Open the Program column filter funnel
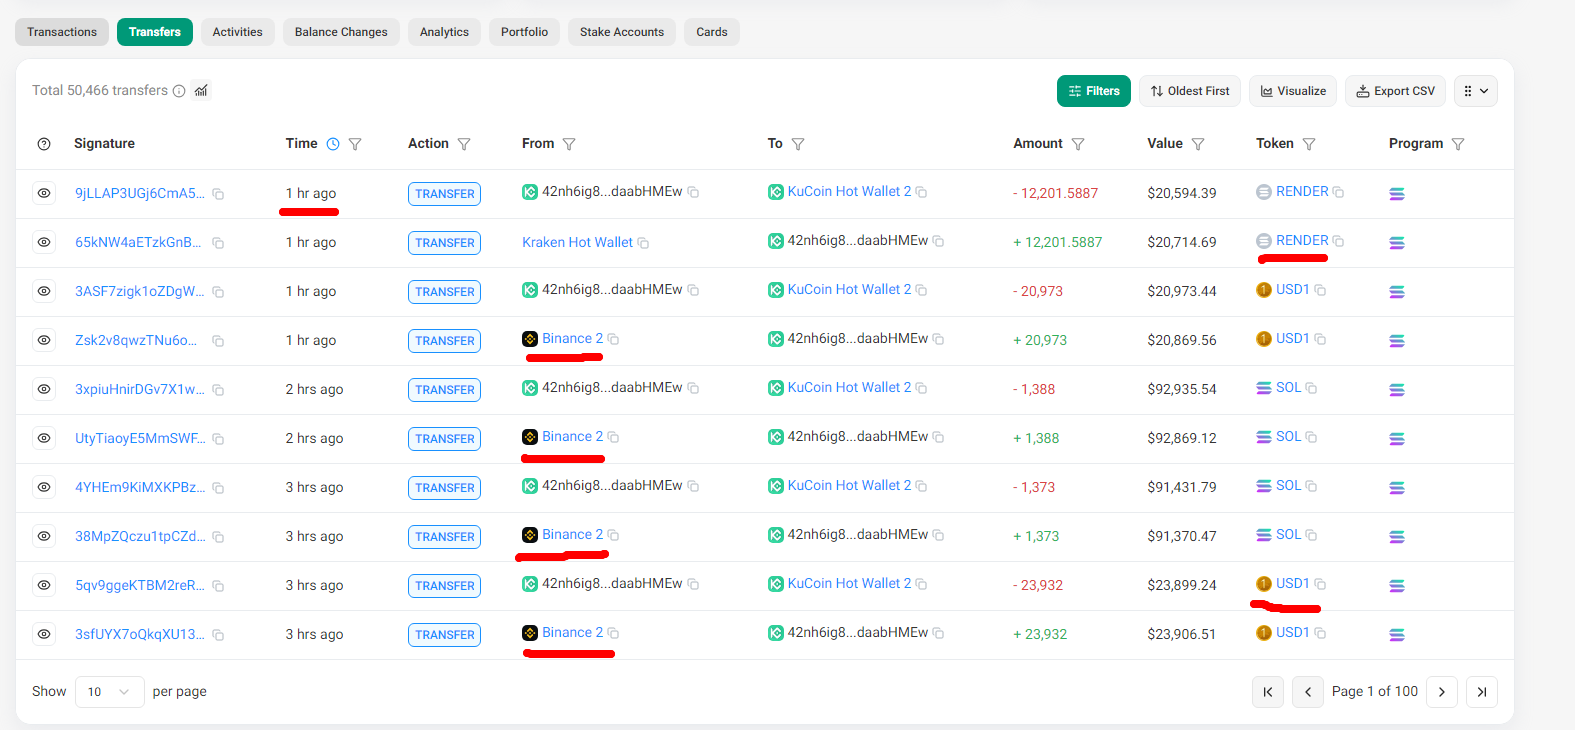The width and height of the screenshot is (1575, 730). pos(1458,144)
